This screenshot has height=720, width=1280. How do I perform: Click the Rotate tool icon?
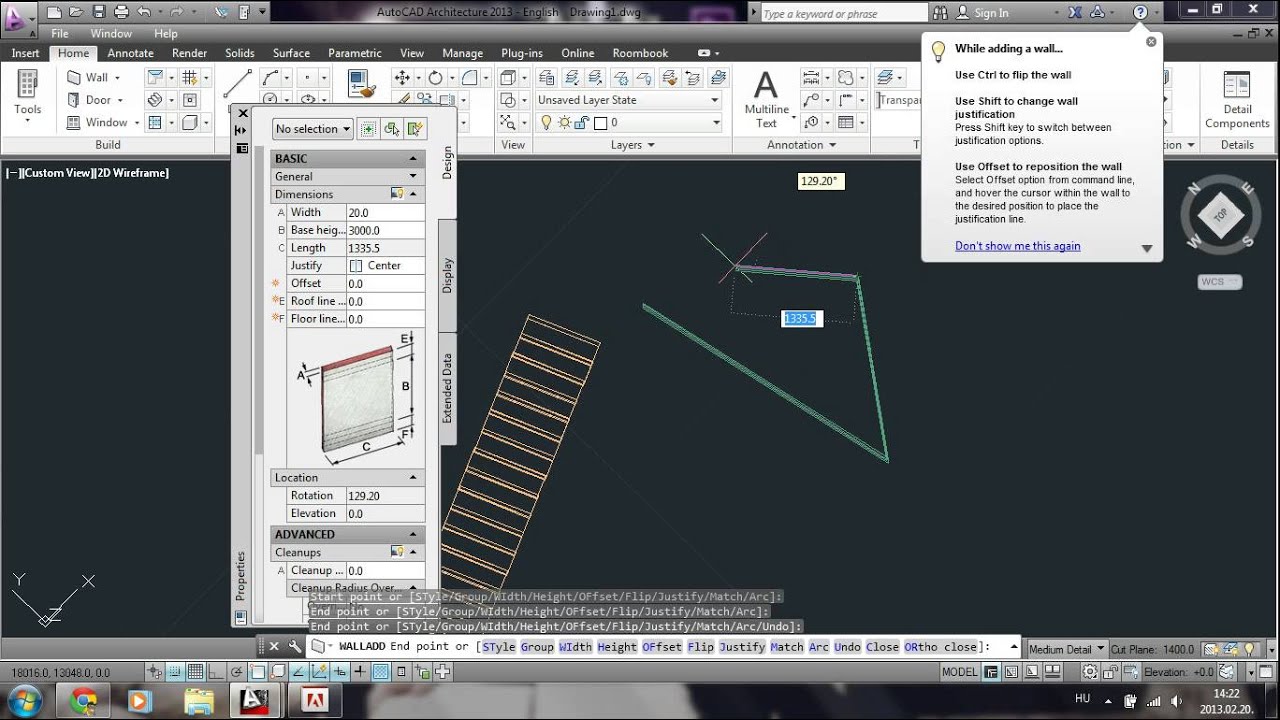pyautogui.click(x=435, y=78)
